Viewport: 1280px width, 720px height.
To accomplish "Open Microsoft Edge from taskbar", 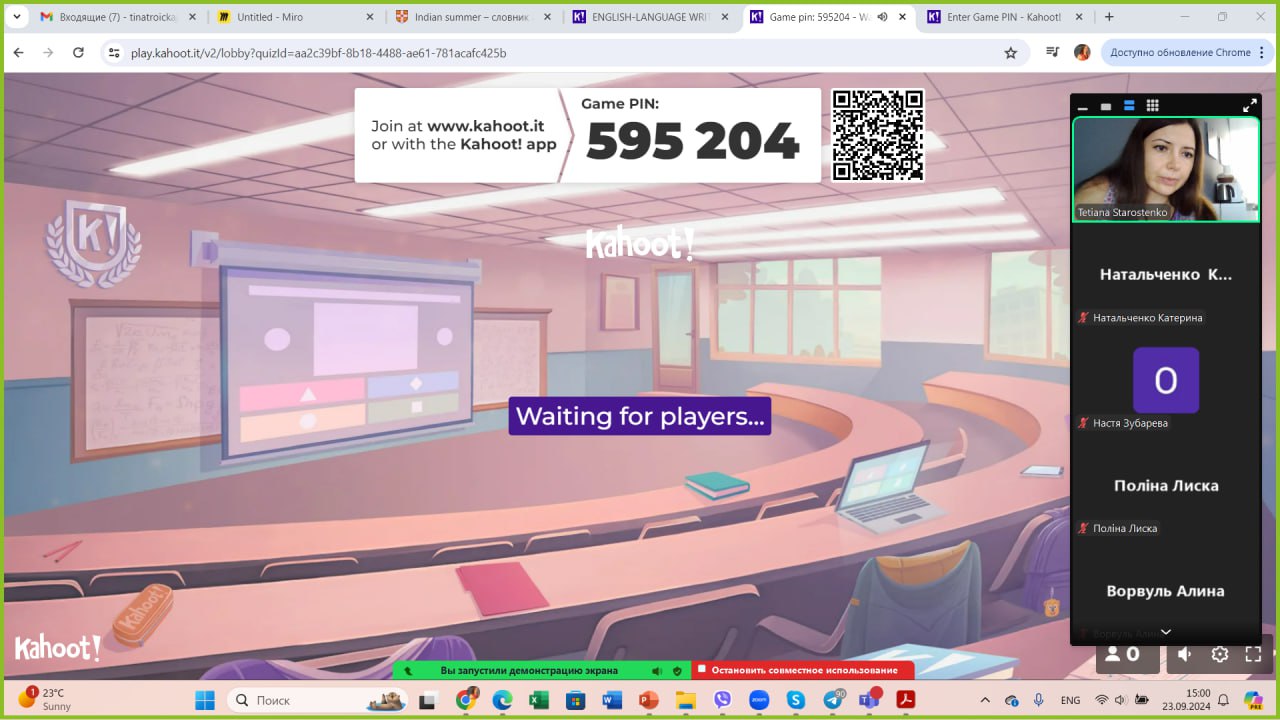I will (503, 700).
